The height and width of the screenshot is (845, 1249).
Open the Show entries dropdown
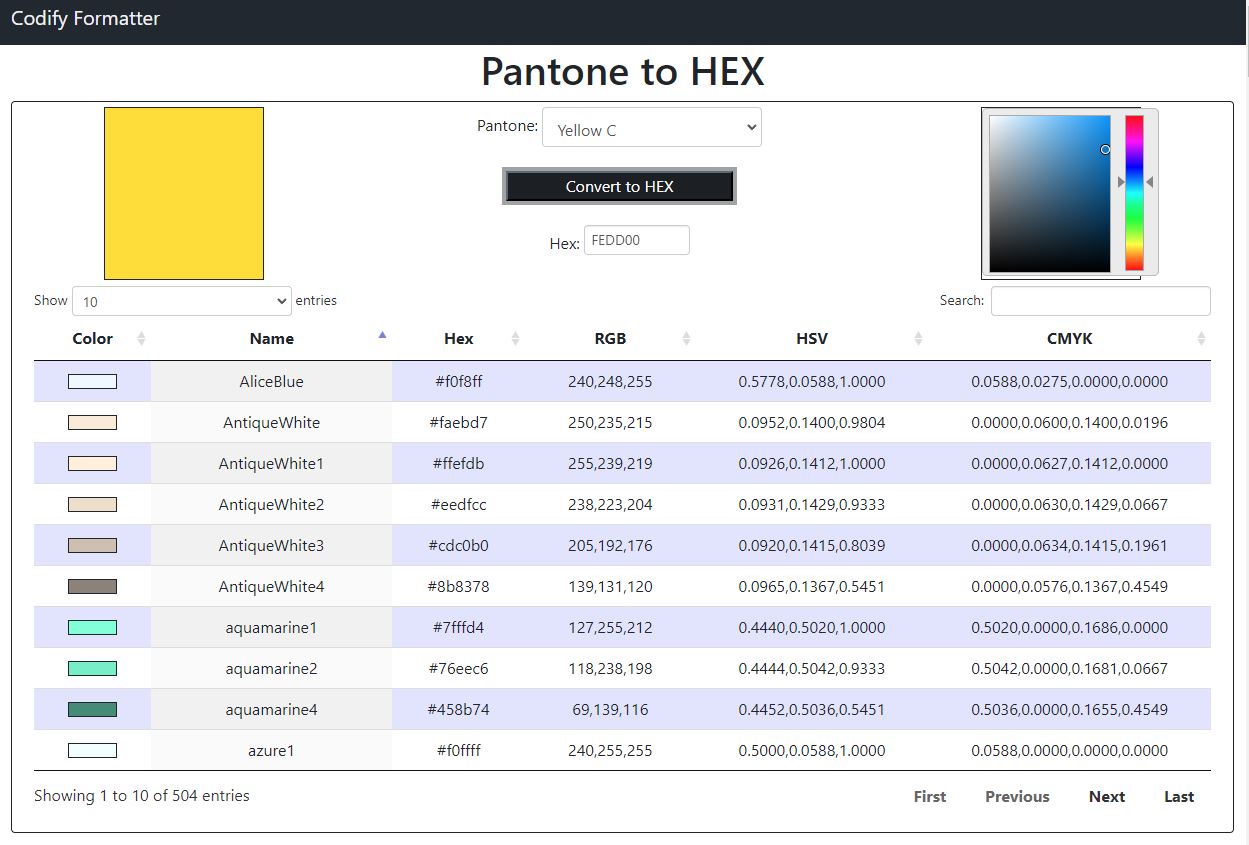[x=181, y=300]
